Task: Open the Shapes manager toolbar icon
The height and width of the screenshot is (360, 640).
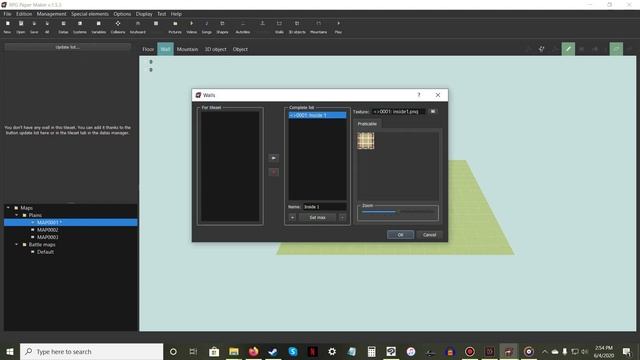Action: pos(222,27)
